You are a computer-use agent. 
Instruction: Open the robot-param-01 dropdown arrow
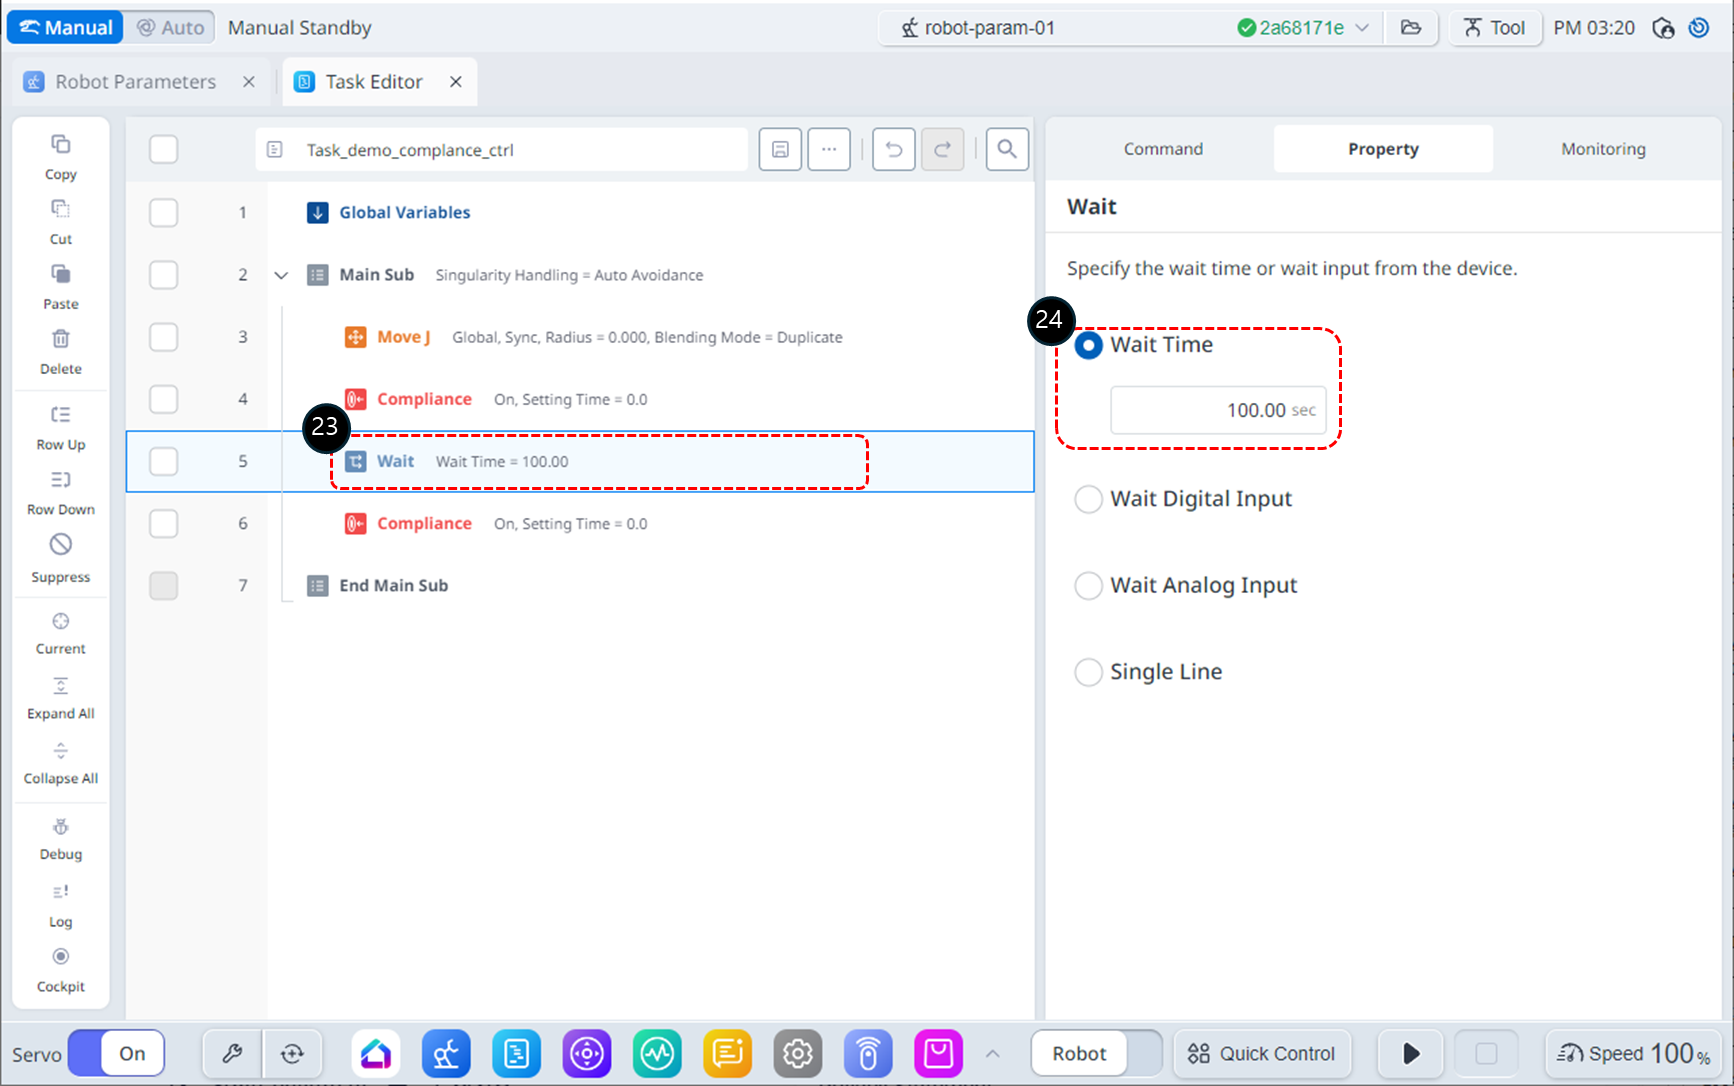point(1362,28)
